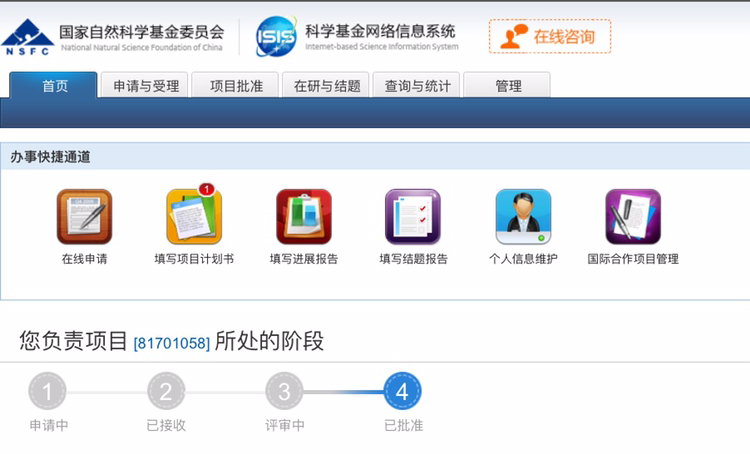The width and height of the screenshot is (750, 454).
Task: Open the 在线咨询 online consultation button
Action: click(550, 36)
